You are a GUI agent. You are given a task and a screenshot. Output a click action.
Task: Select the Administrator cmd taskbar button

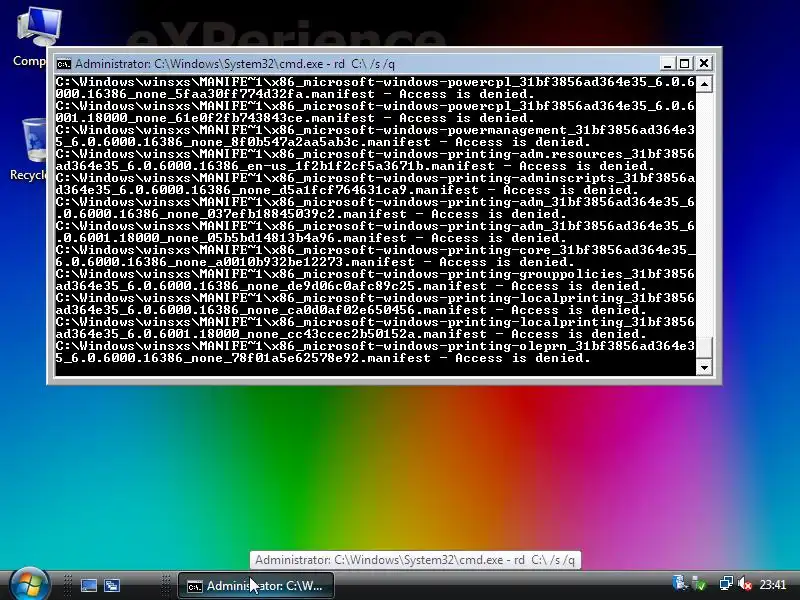tap(256, 586)
